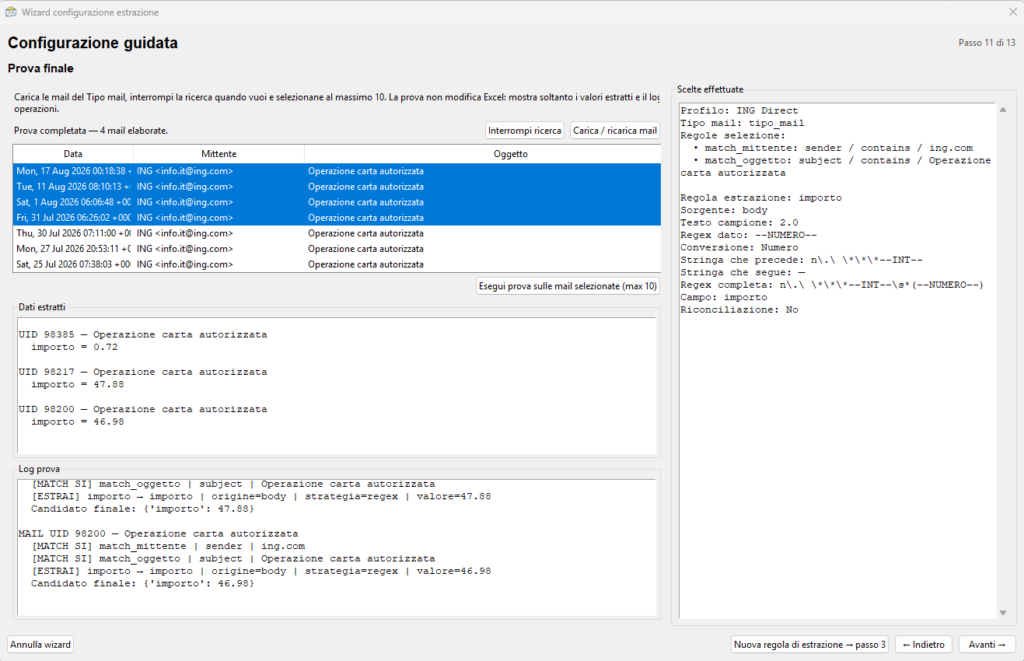Click 'Conversione: Numero' text

(739, 248)
